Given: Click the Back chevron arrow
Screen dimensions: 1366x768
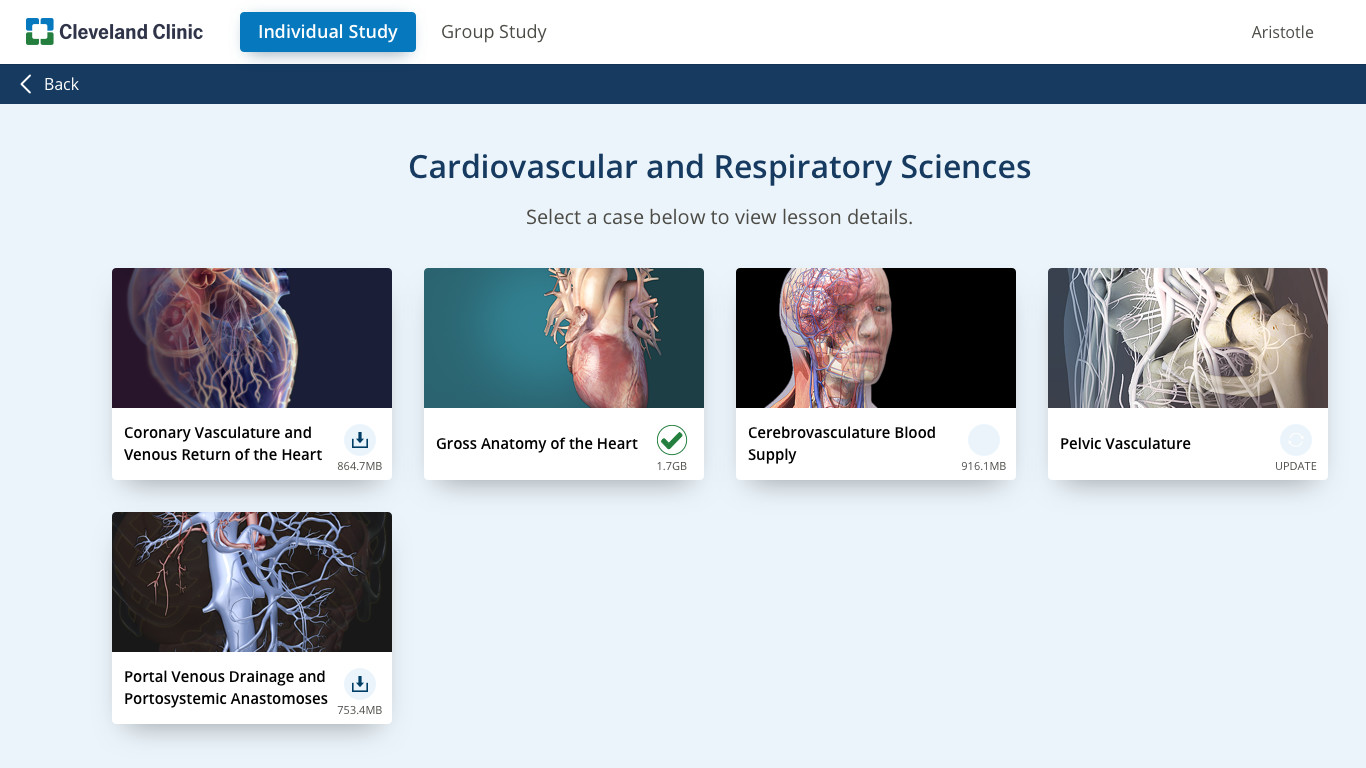Looking at the screenshot, I should [26, 84].
